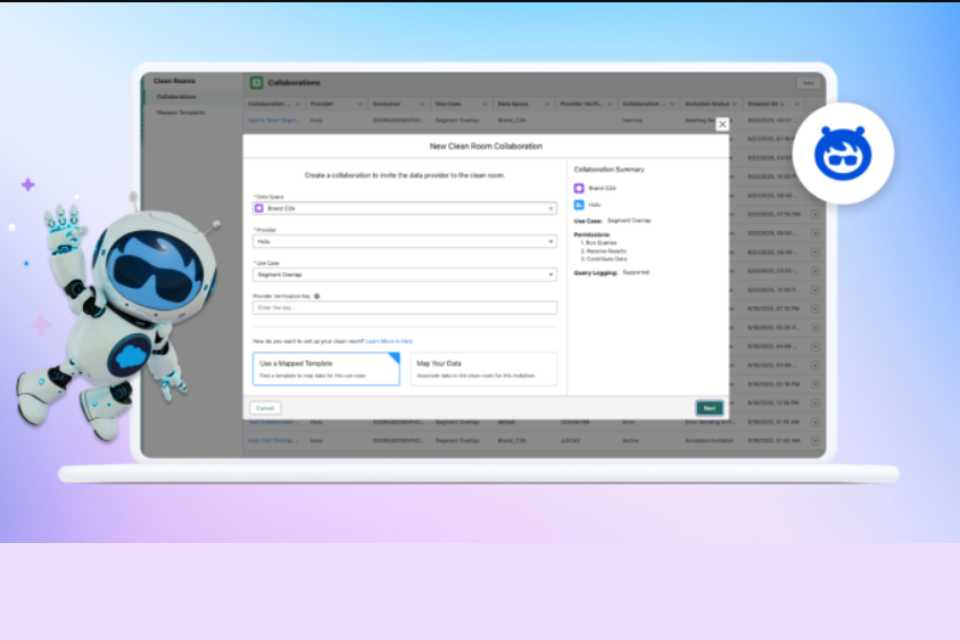
Task: Select the Use a Mapped Template option
Action: (326, 369)
